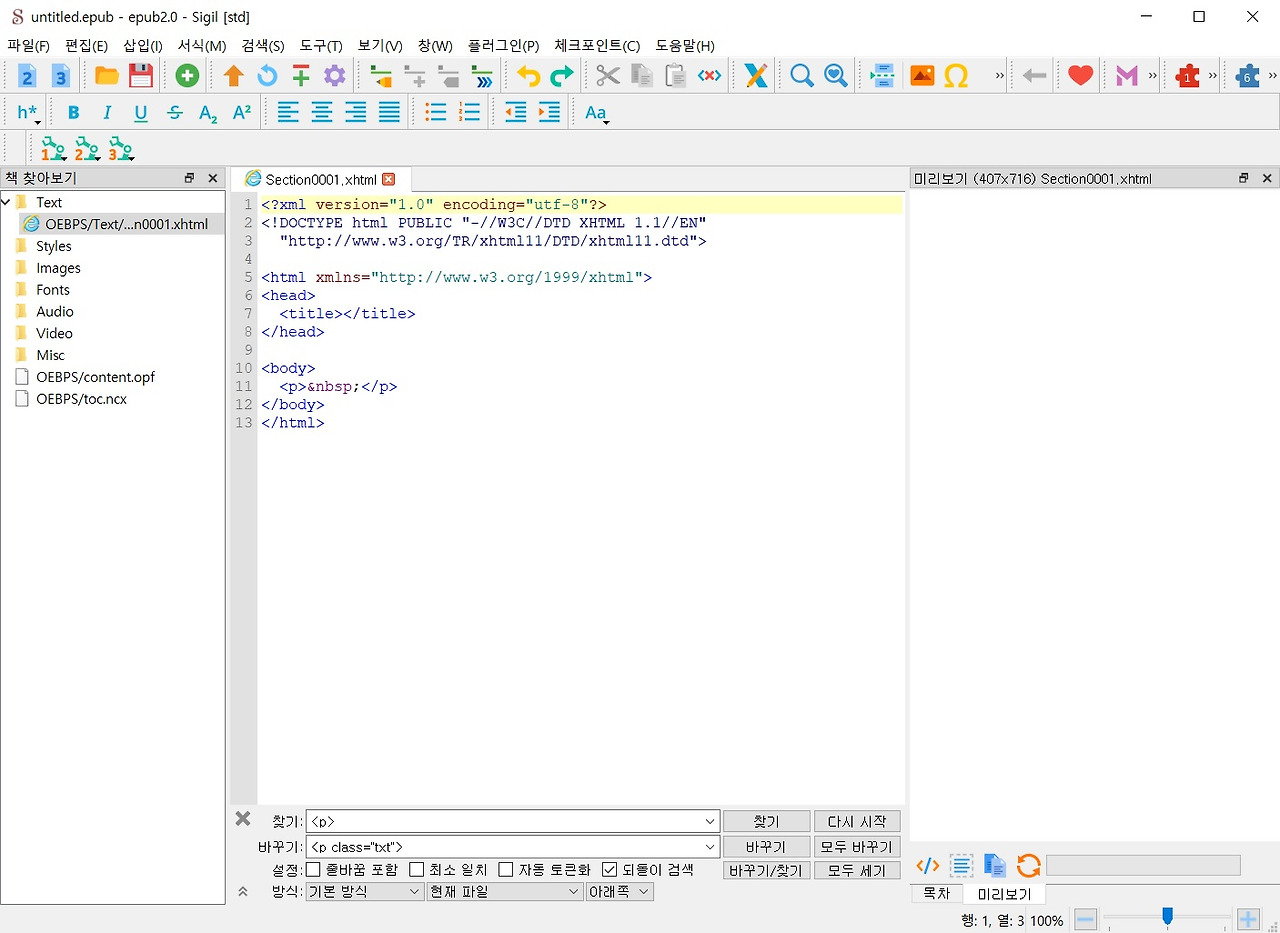Click the green Add new file icon
This screenshot has width=1280, height=933.
pyautogui.click(x=187, y=76)
